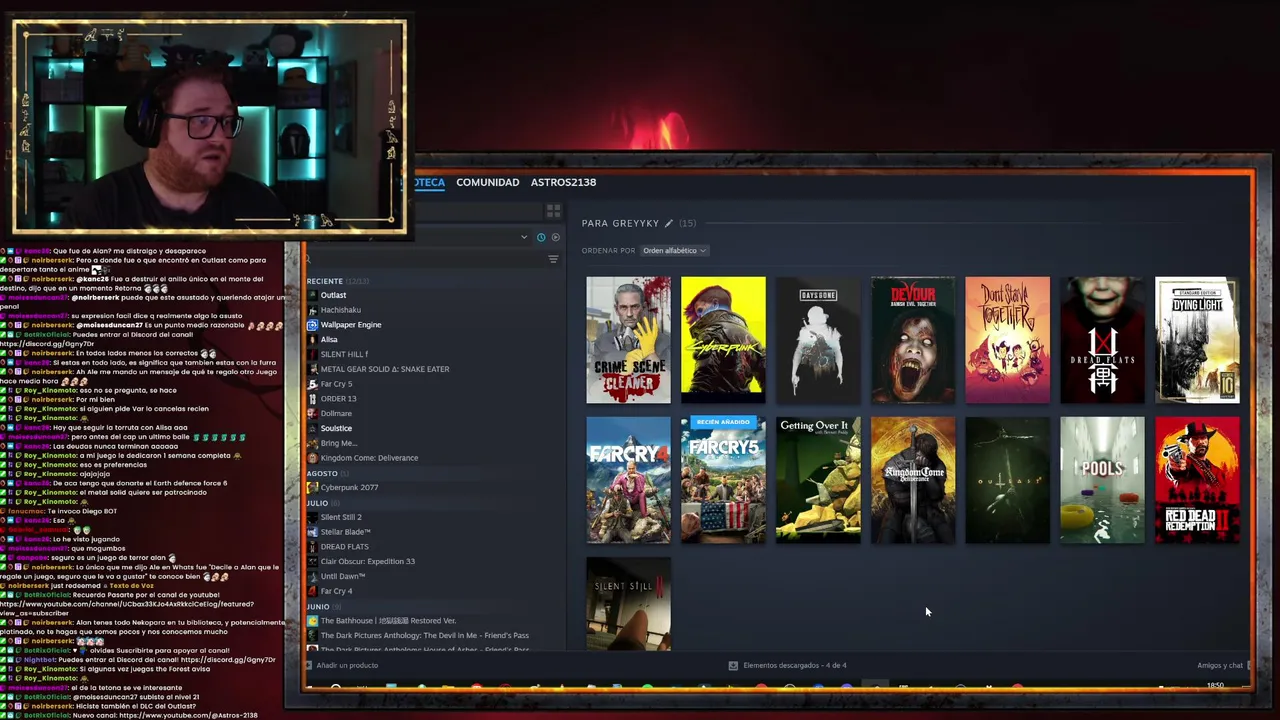Edit collection name with pencil icon
The image size is (1280, 720).
(x=669, y=223)
